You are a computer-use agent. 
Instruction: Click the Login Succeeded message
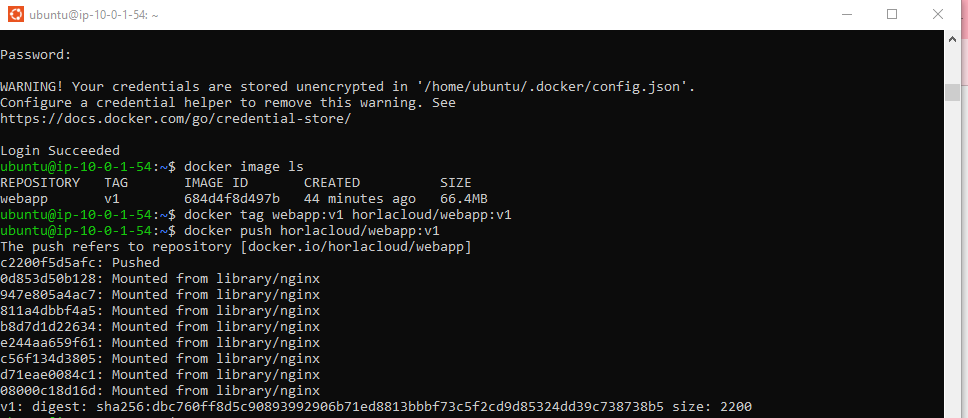pos(60,151)
